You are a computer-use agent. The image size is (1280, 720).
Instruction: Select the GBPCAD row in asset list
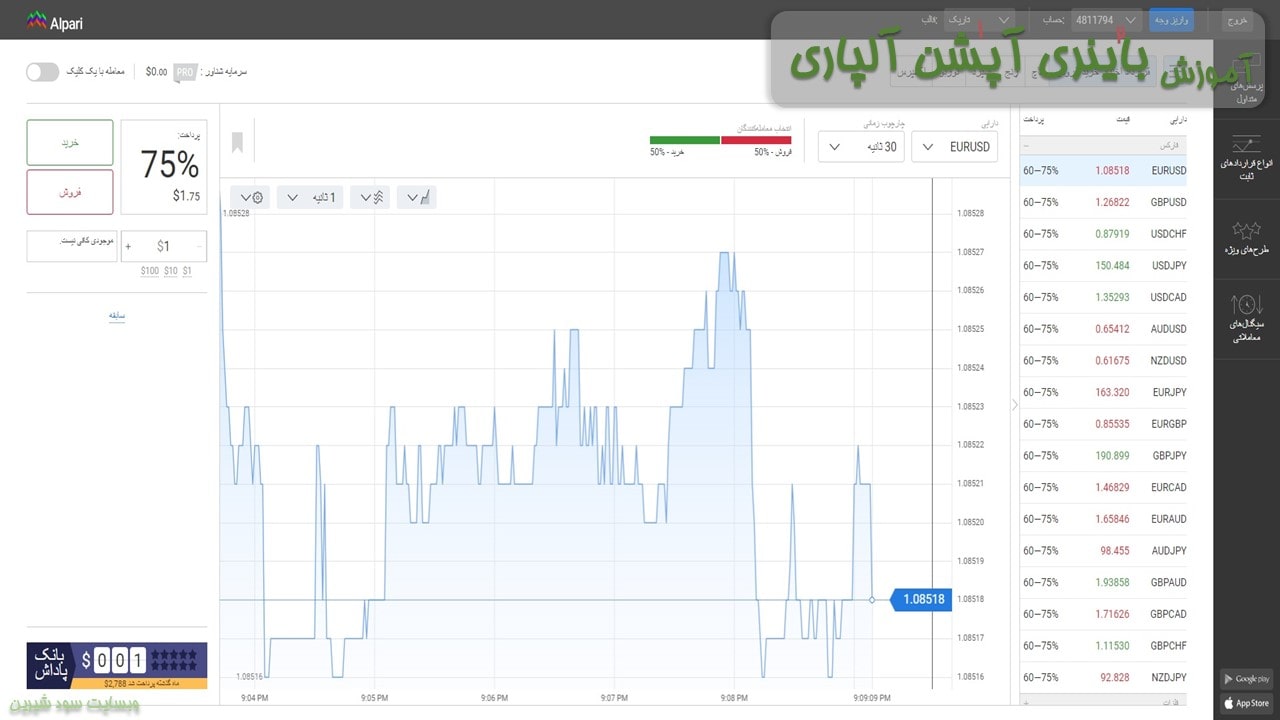[1104, 614]
